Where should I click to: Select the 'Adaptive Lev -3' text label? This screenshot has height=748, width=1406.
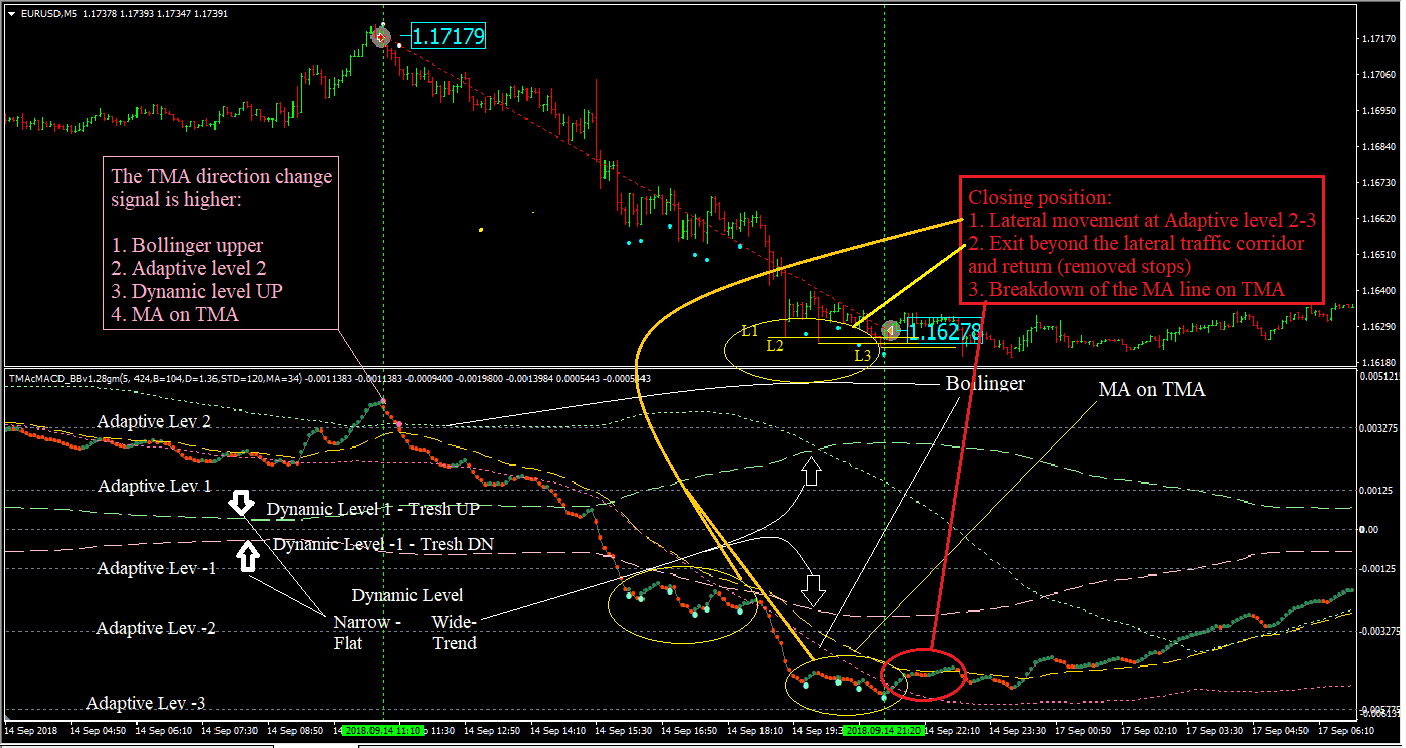tap(146, 703)
